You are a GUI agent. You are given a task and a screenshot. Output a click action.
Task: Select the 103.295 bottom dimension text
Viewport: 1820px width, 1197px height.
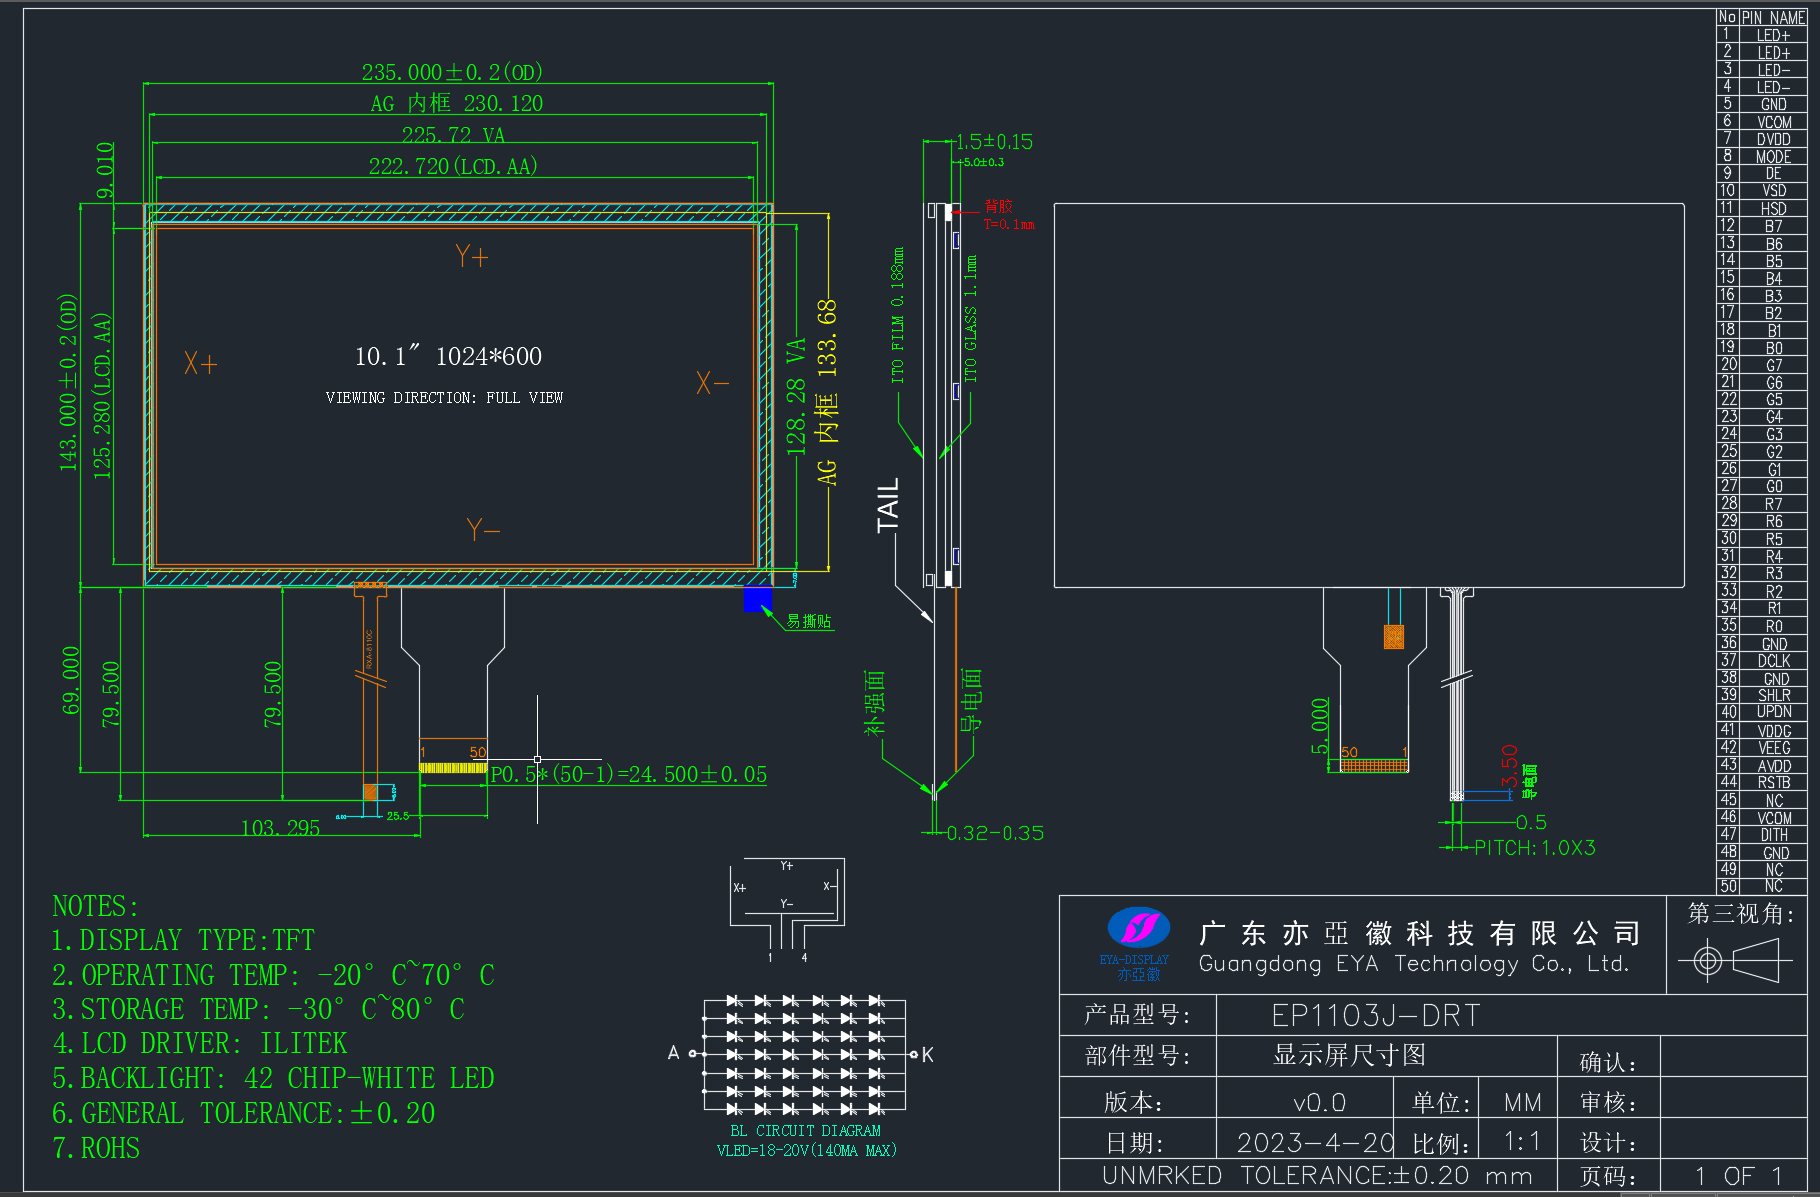pyautogui.click(x=281, y=828)
